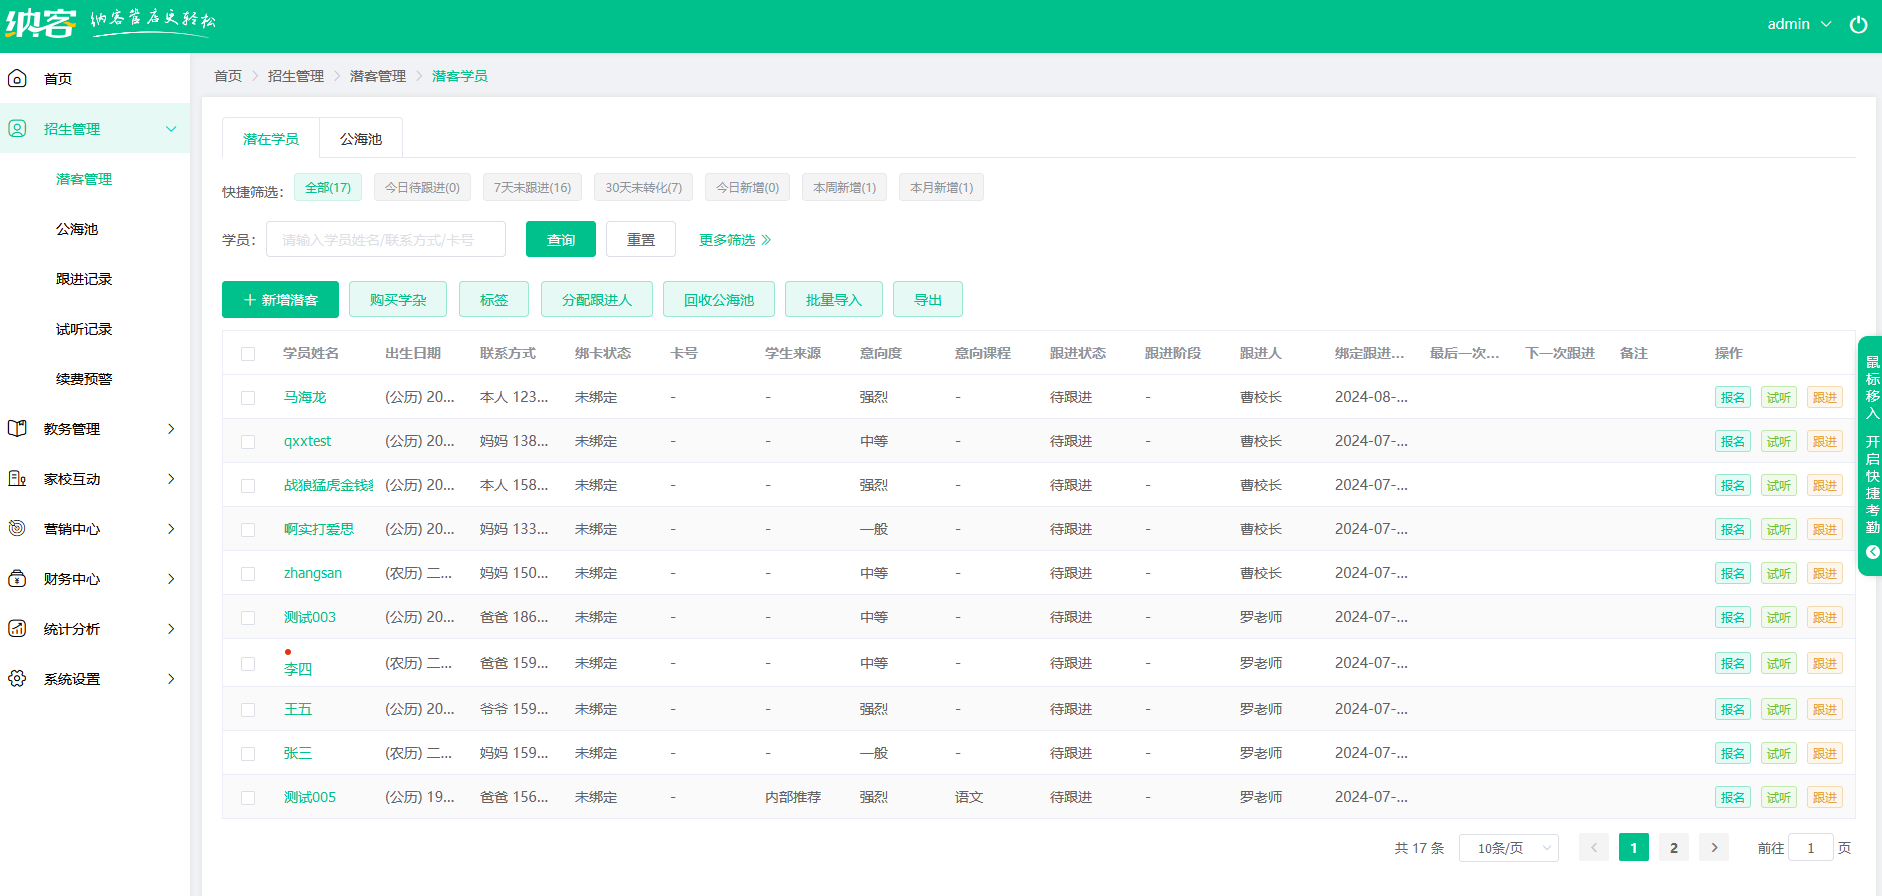1882x896 pixels.
Task: Click the 教务管理 book icon
Action: [17, 428]
